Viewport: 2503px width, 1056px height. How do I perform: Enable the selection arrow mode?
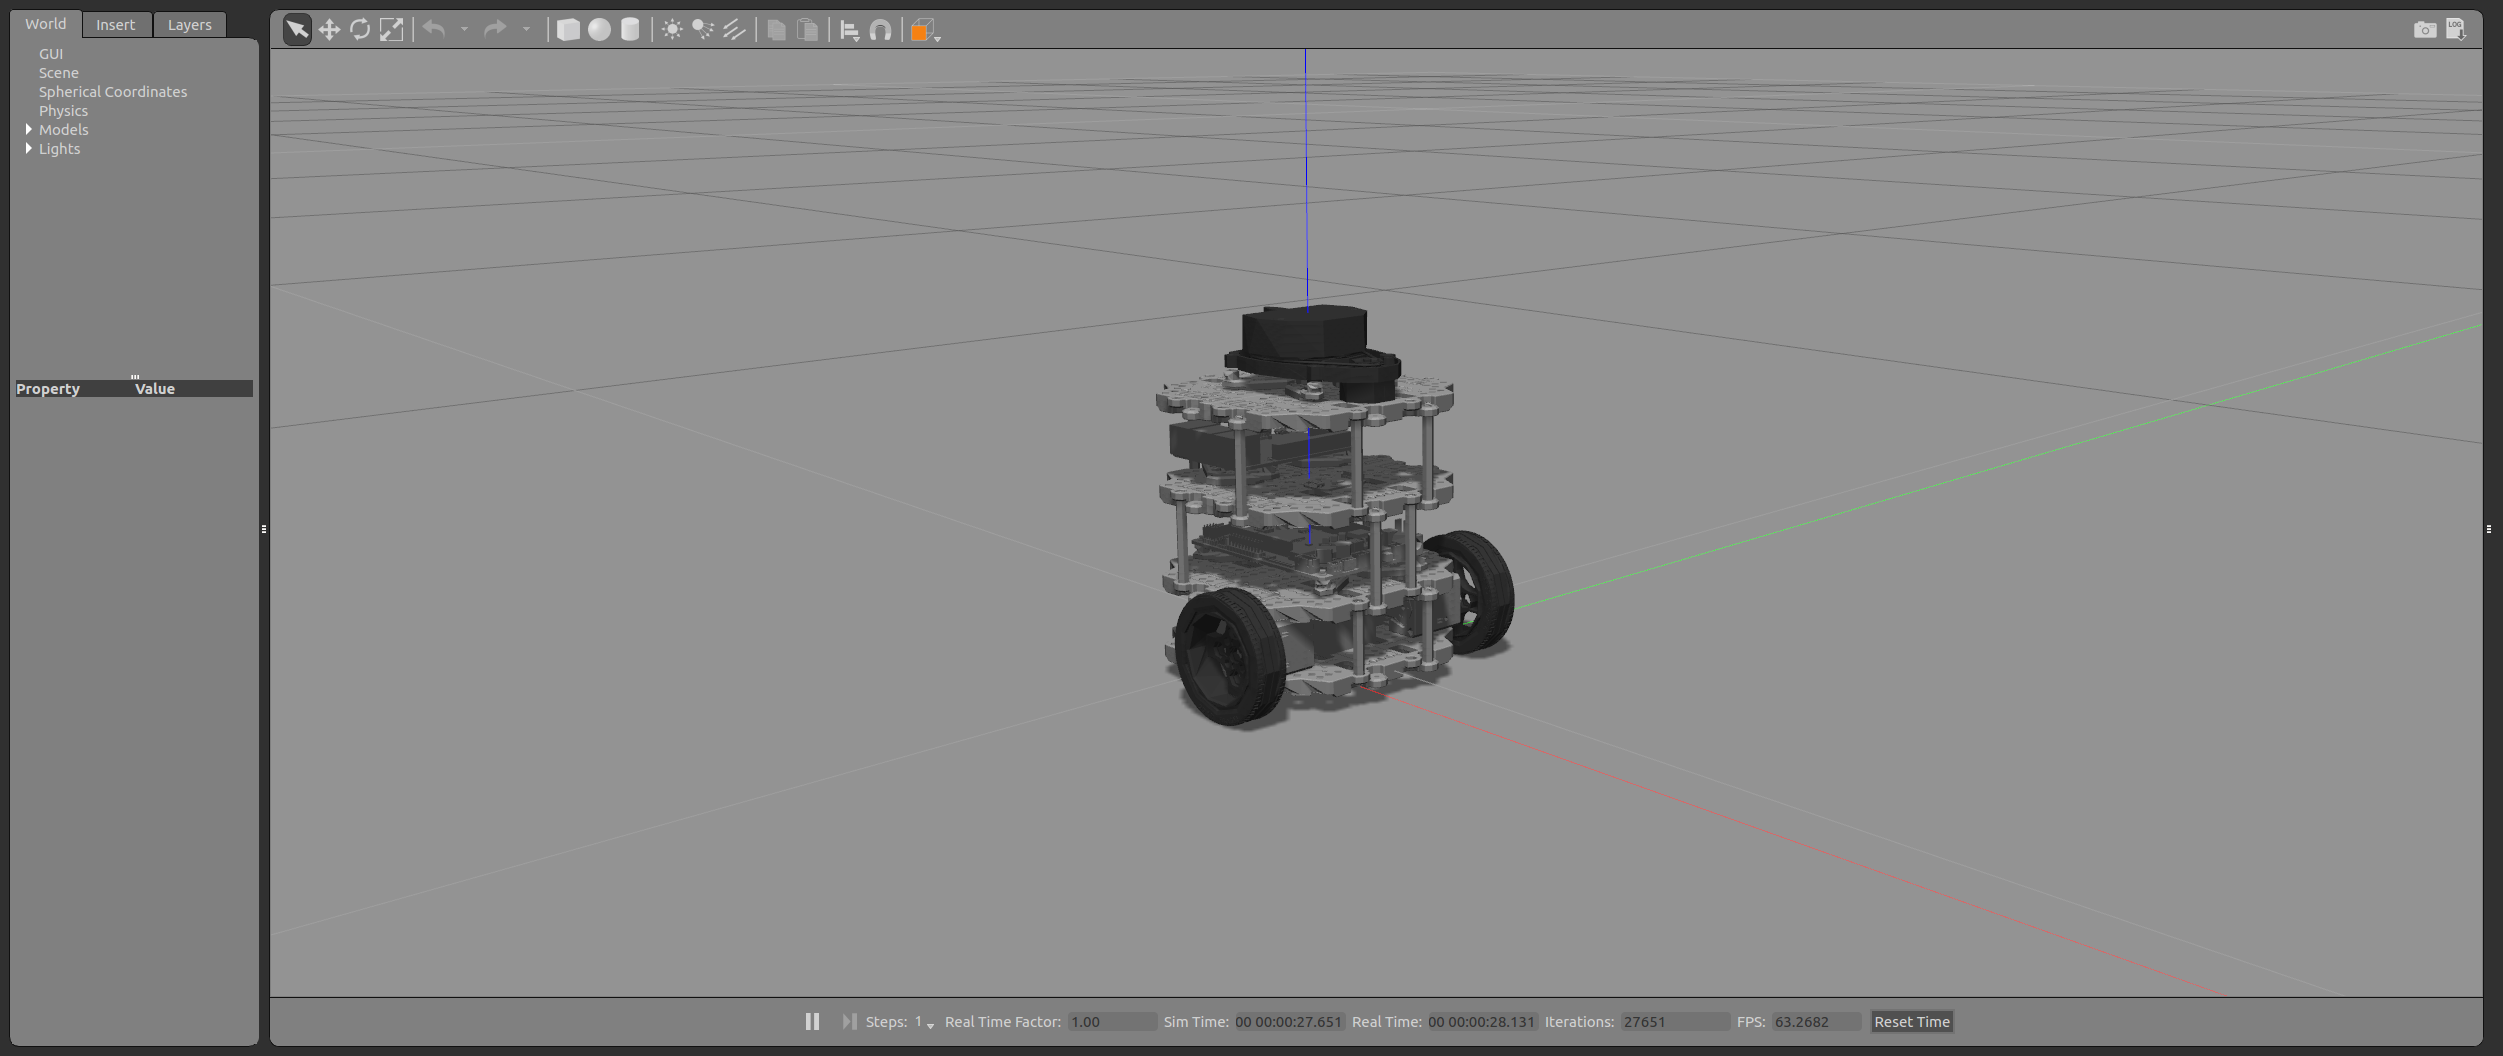[296, 29]
